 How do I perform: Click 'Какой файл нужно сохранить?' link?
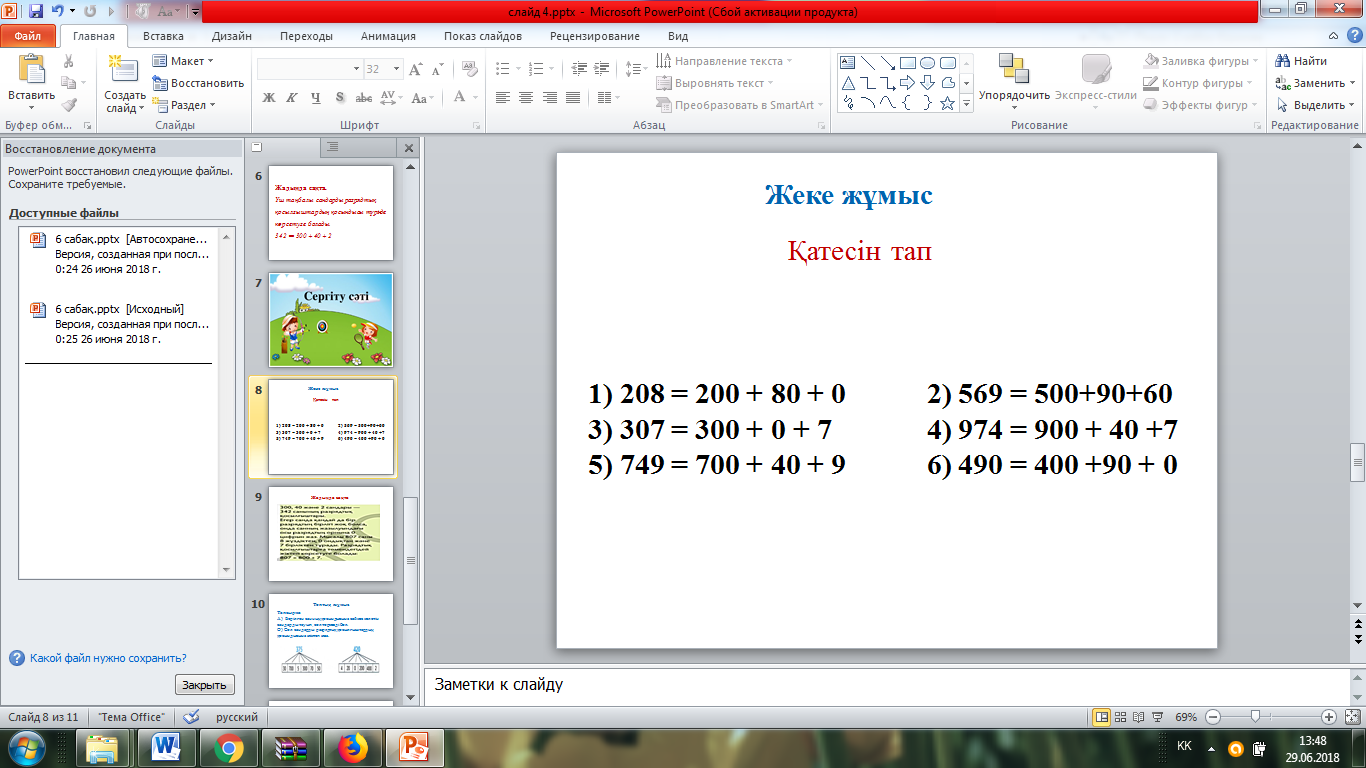pos(108,658)
